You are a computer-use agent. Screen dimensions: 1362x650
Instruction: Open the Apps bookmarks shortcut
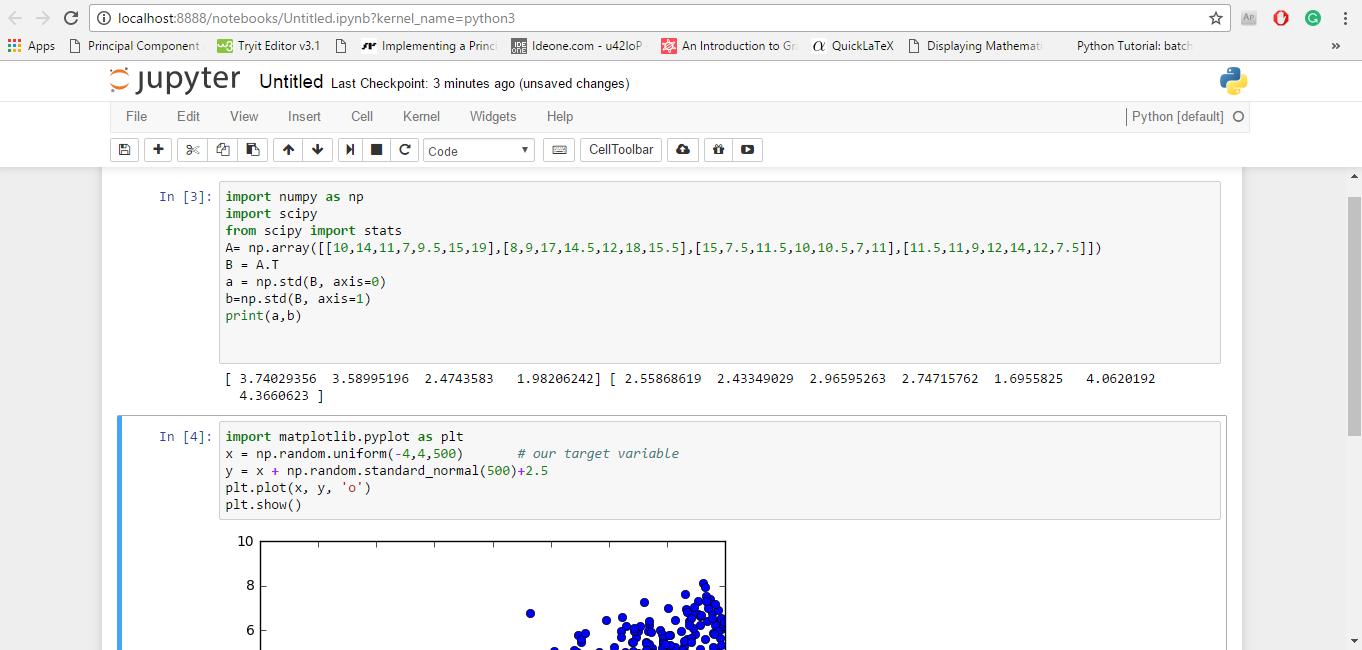click(x=31, y=46)
